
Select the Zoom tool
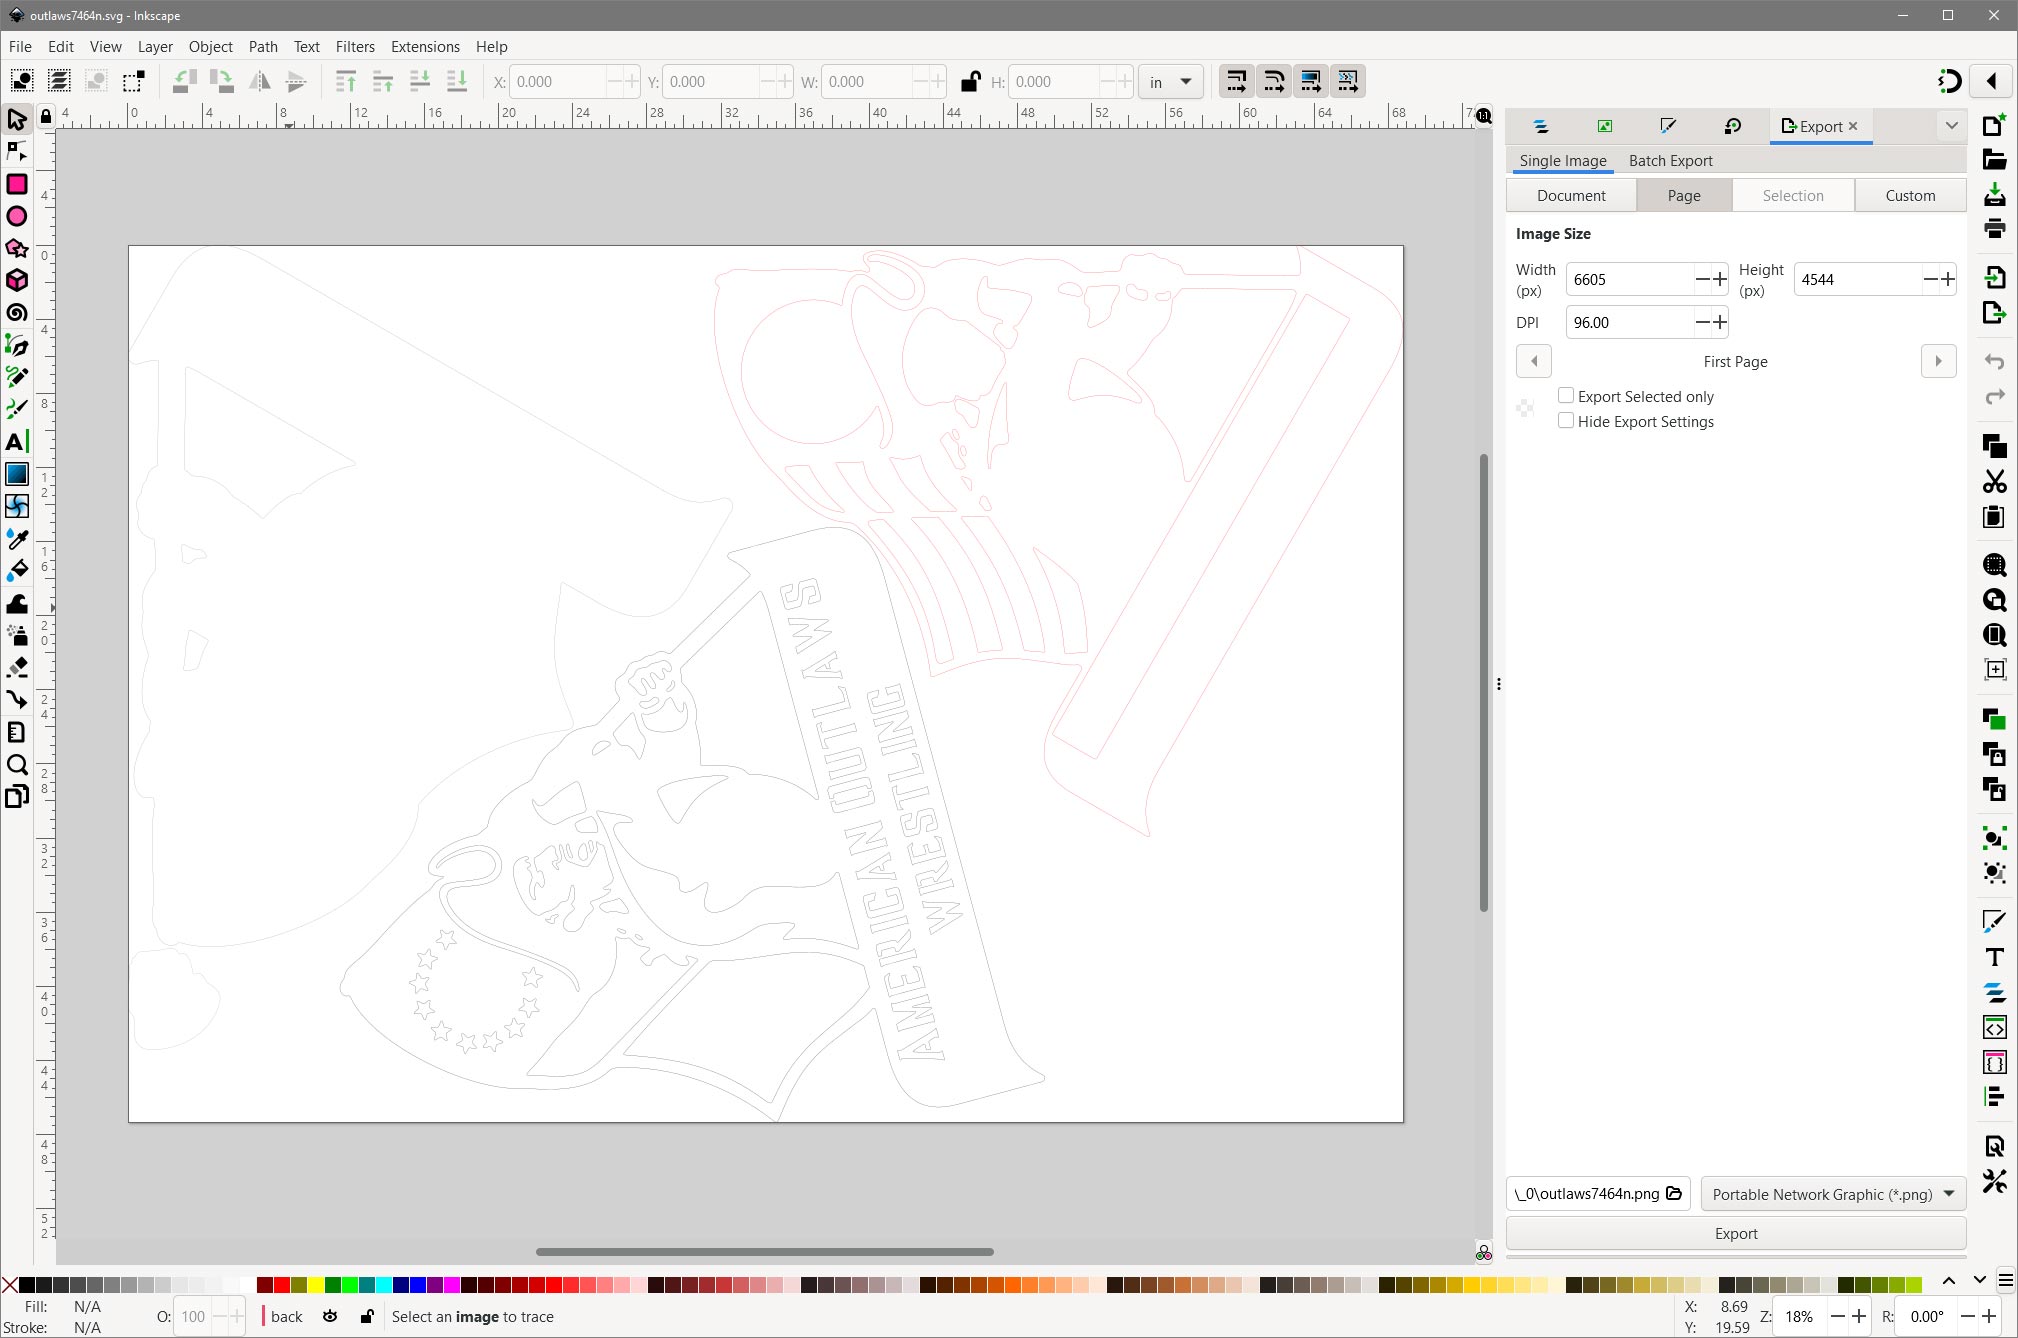tap(18, 765)
